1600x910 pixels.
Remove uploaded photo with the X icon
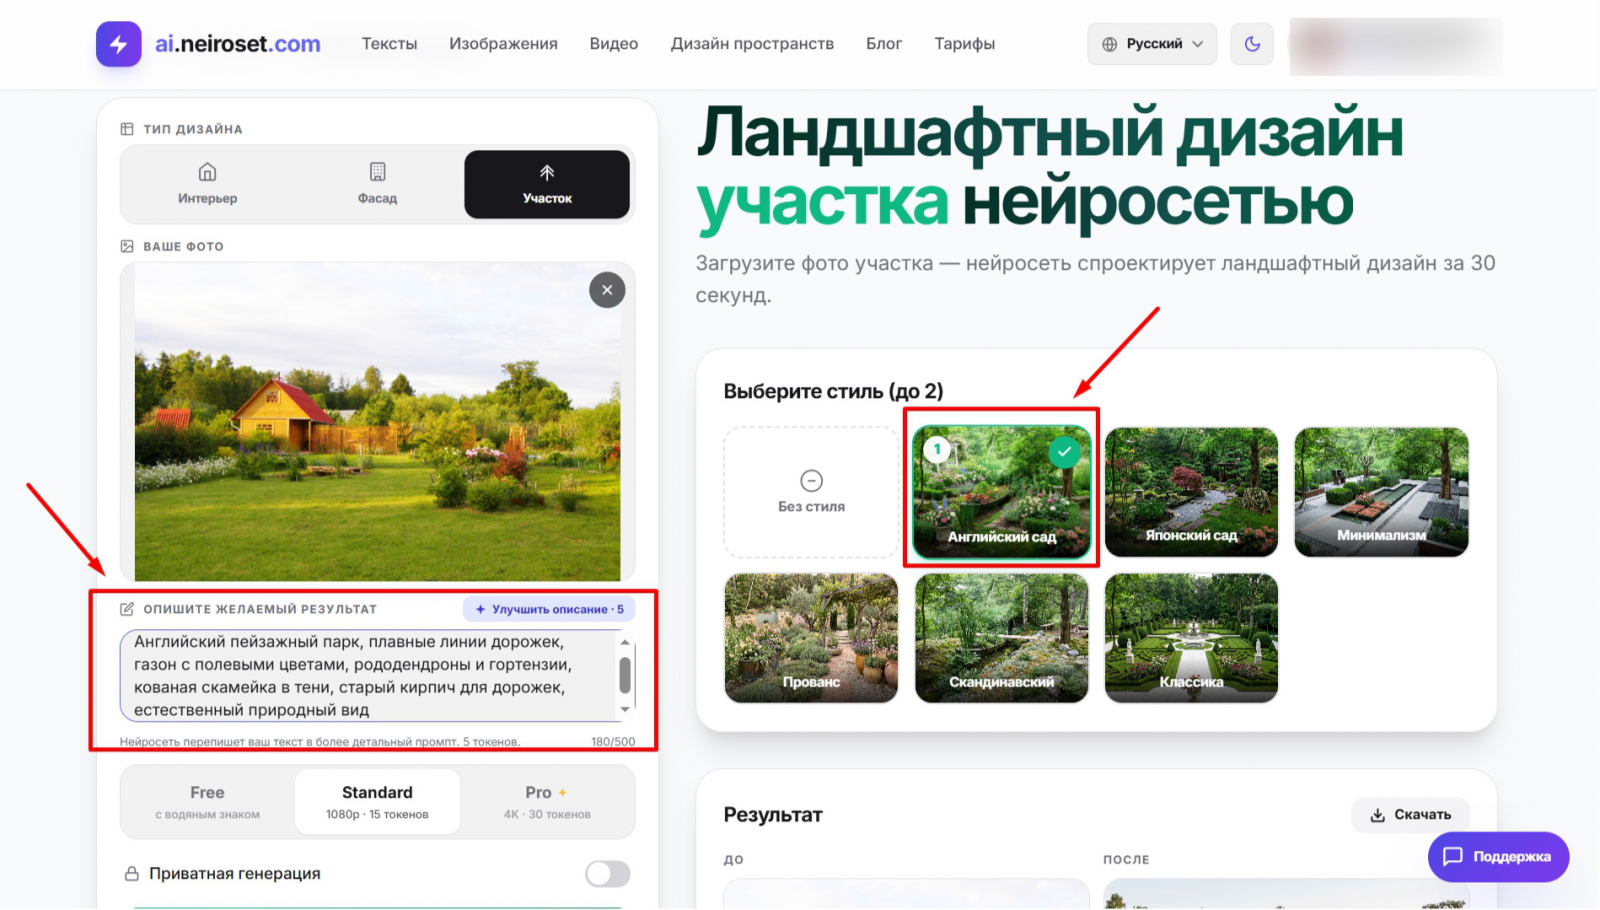point(607,290)
